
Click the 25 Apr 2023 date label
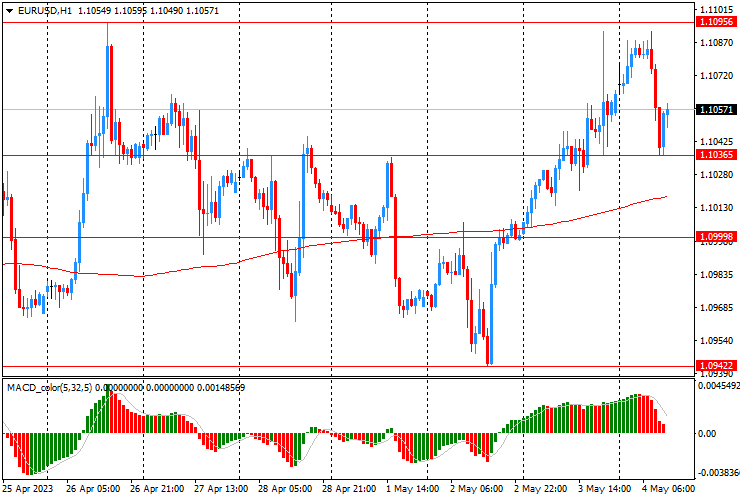[x=27, y=489]
